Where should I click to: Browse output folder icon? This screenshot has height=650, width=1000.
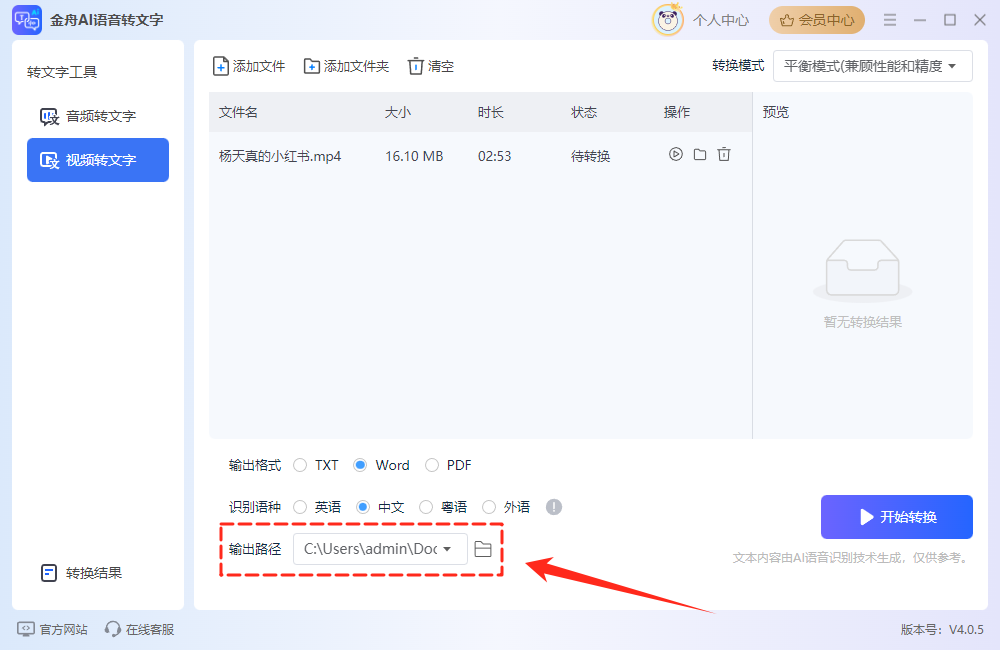483,549
